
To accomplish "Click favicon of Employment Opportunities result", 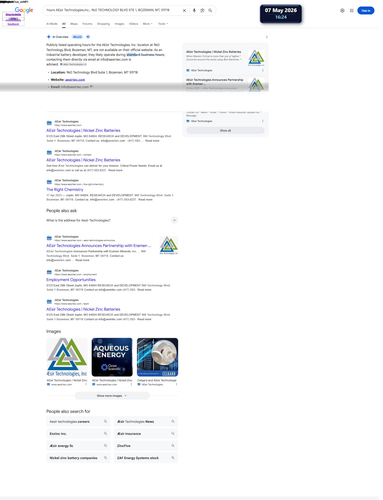I will (x=49, y=272).
